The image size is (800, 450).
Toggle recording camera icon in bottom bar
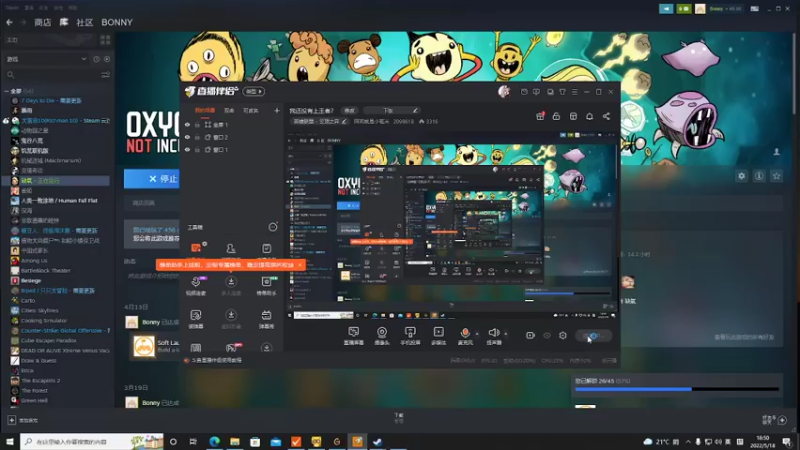coord(530,336)
